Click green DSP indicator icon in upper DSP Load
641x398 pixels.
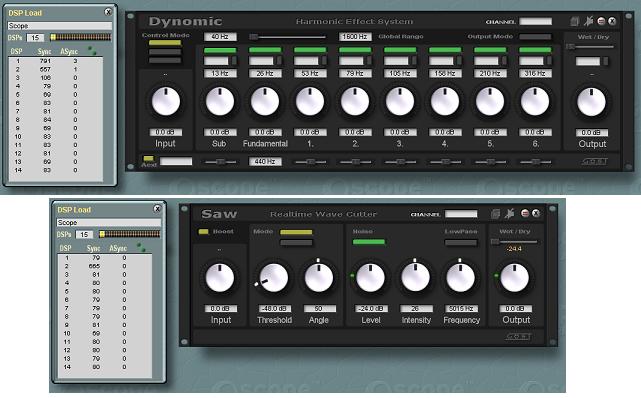(92, 51)
